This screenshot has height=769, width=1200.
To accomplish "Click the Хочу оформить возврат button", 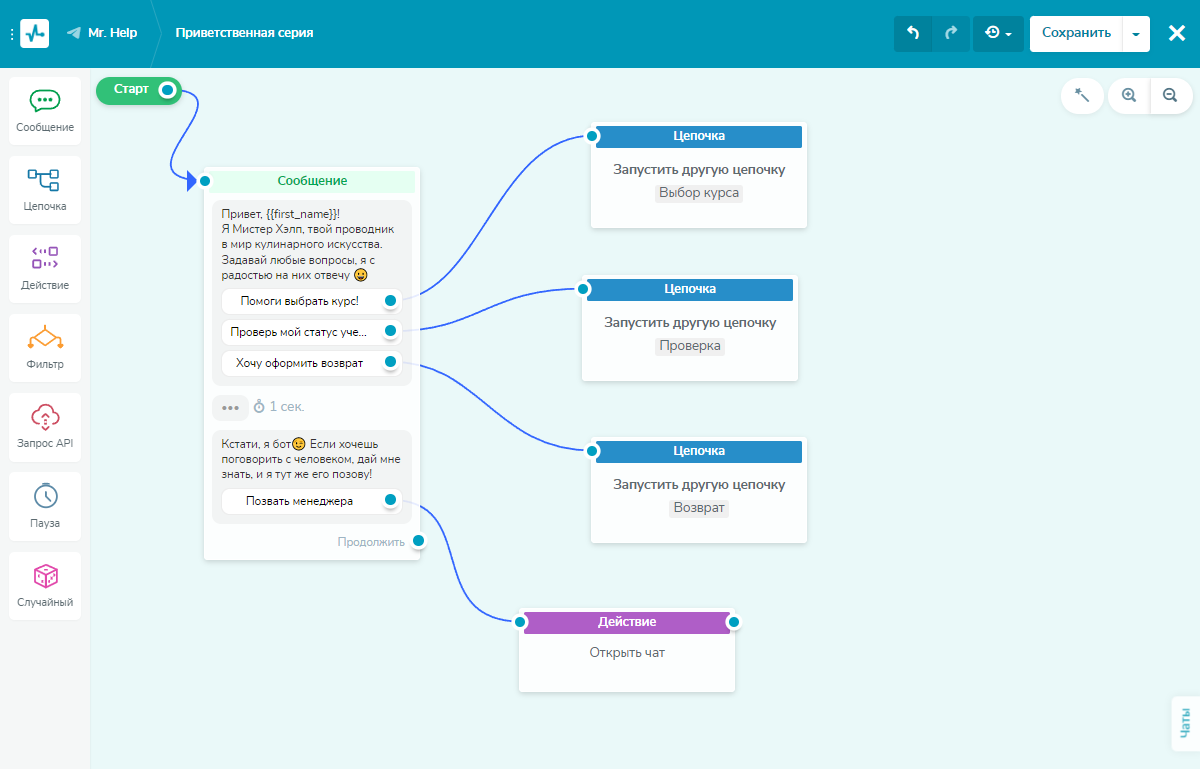I will pos(310,363).
